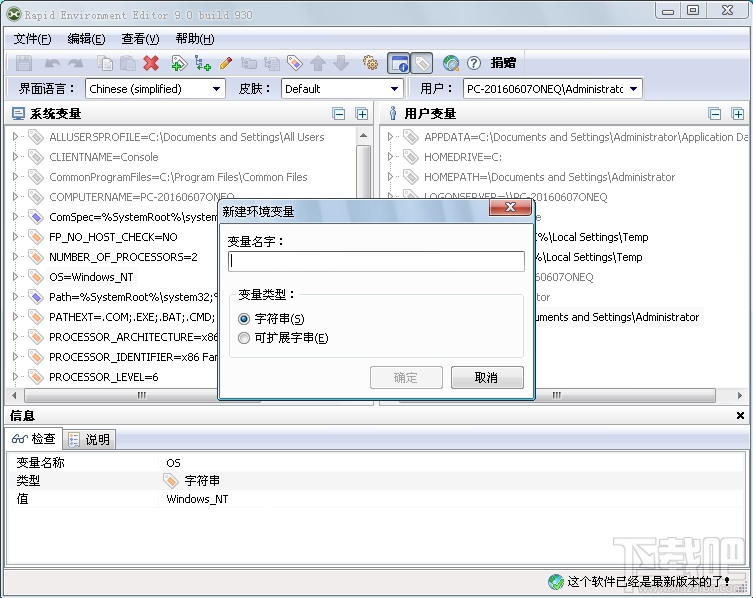The image size is (753, 598).
Task: Select the 可扩展字串(E) radio button
Action: click(244, 338)
